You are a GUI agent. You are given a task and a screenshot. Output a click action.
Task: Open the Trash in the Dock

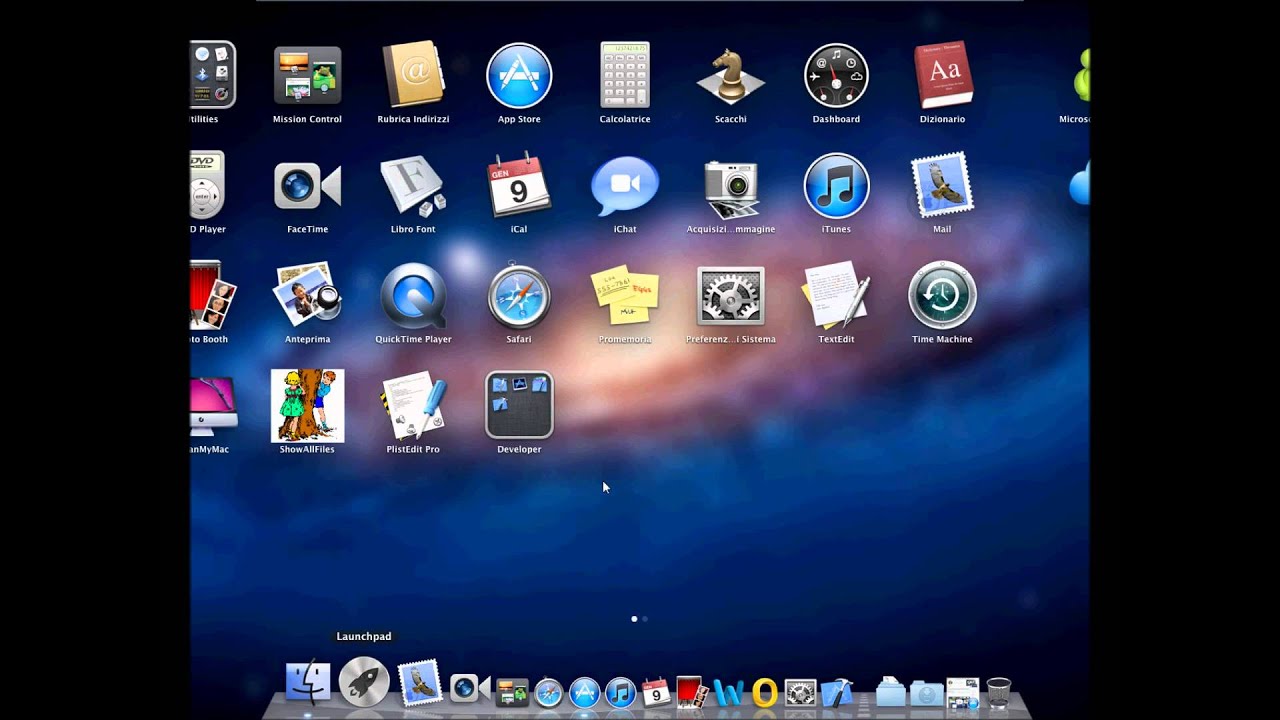pyautogui.click(x=998, y=692)
